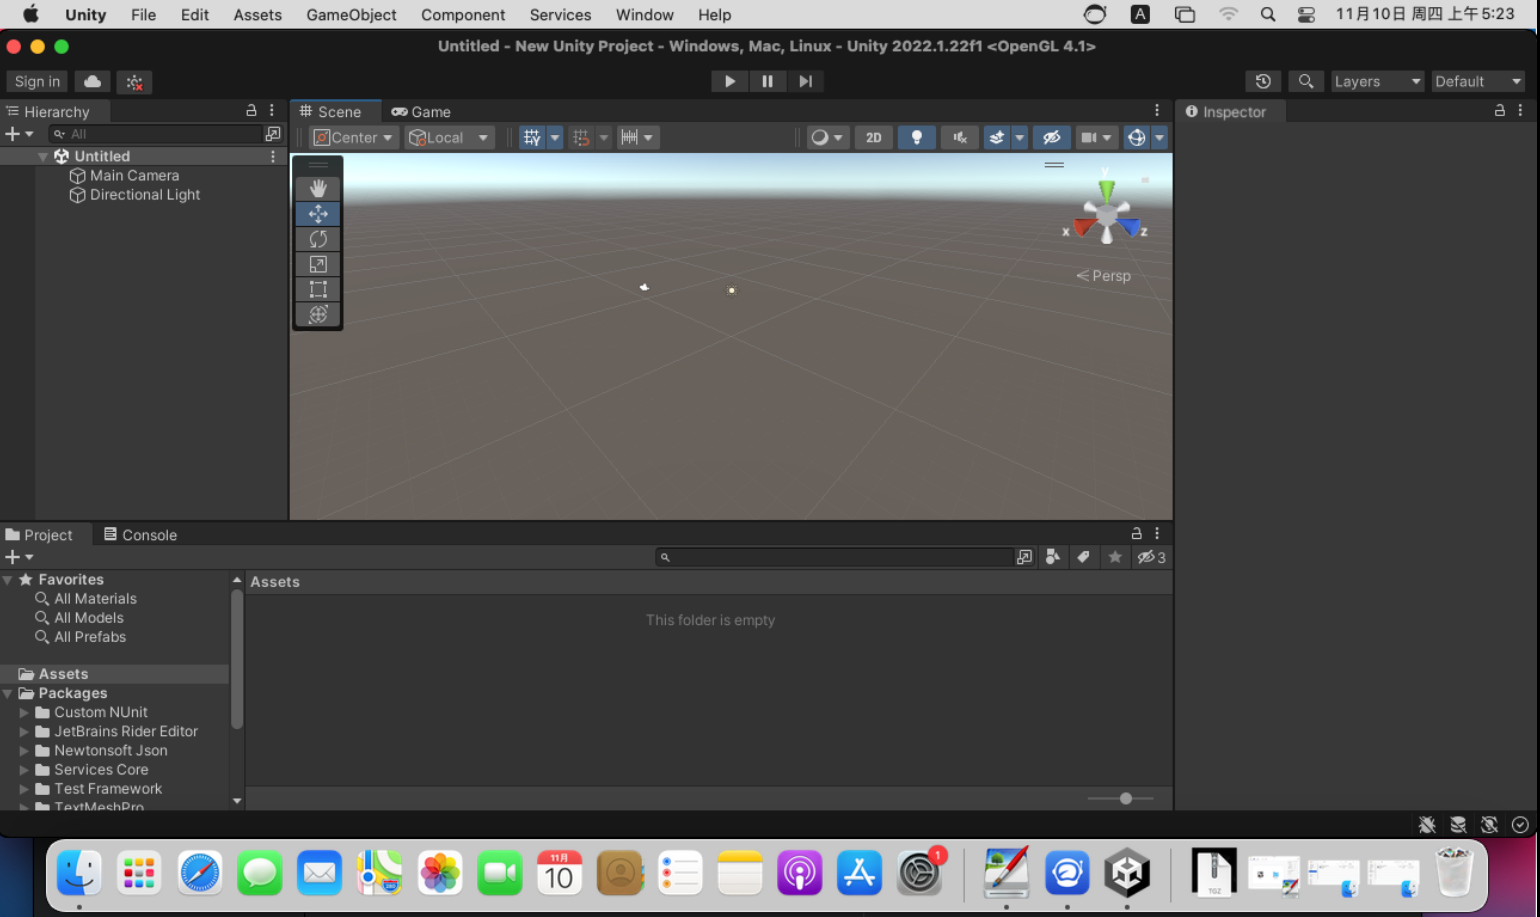The height and width of the screenshot is (917, 1540).
Task: Open the scene camera settings dropdown
Action: 1096,137
